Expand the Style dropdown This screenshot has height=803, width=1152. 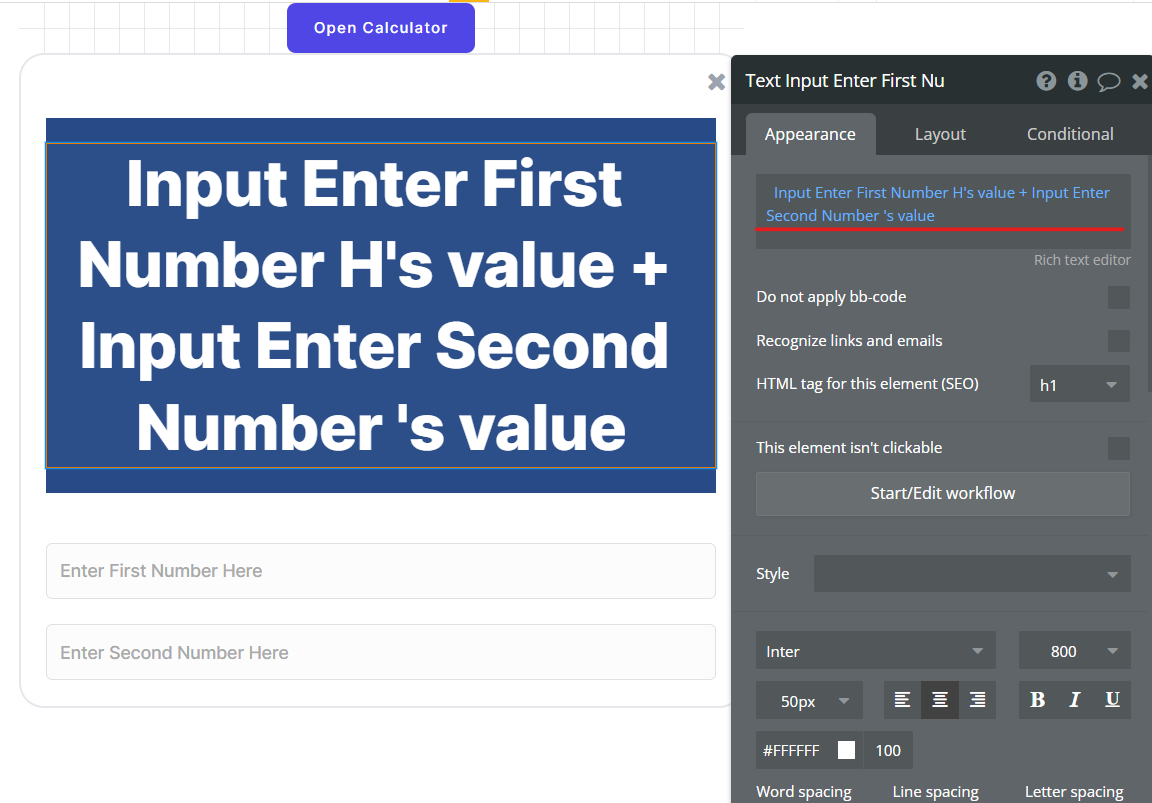click(971, 574)
